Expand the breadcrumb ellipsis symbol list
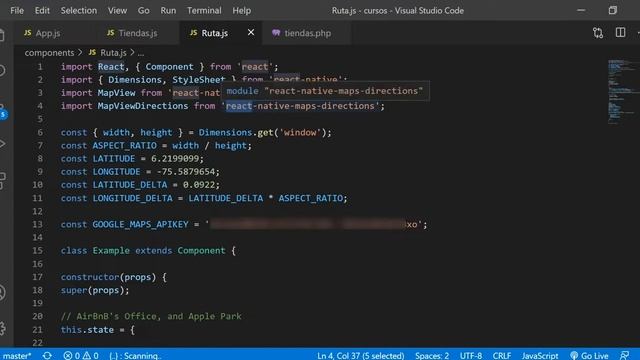 (x=141, y=53)
